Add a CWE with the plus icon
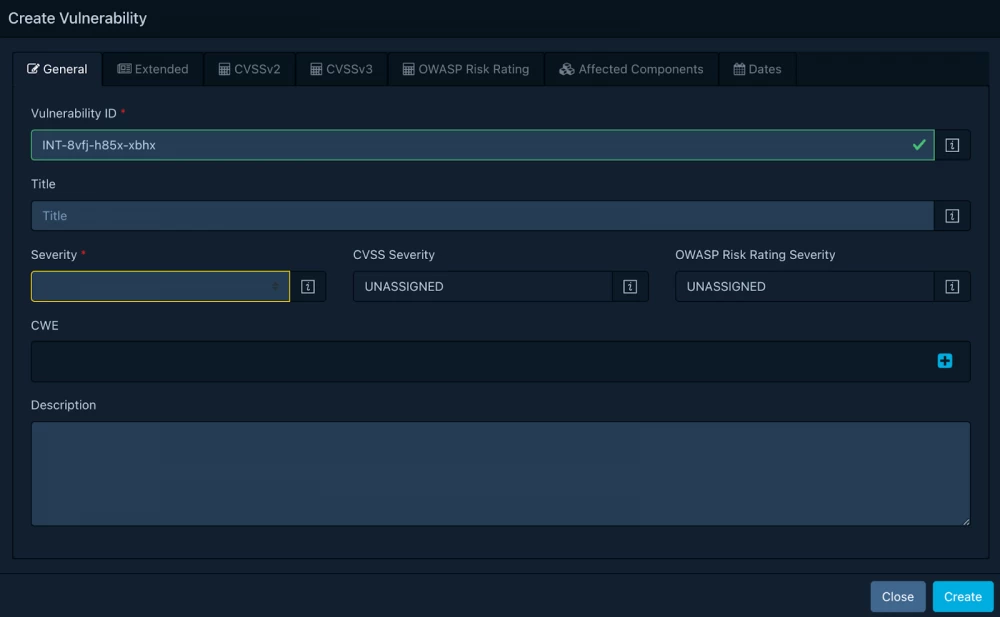Image resolution: width=1000 pixels, height=617 pixels. point(944,361)
